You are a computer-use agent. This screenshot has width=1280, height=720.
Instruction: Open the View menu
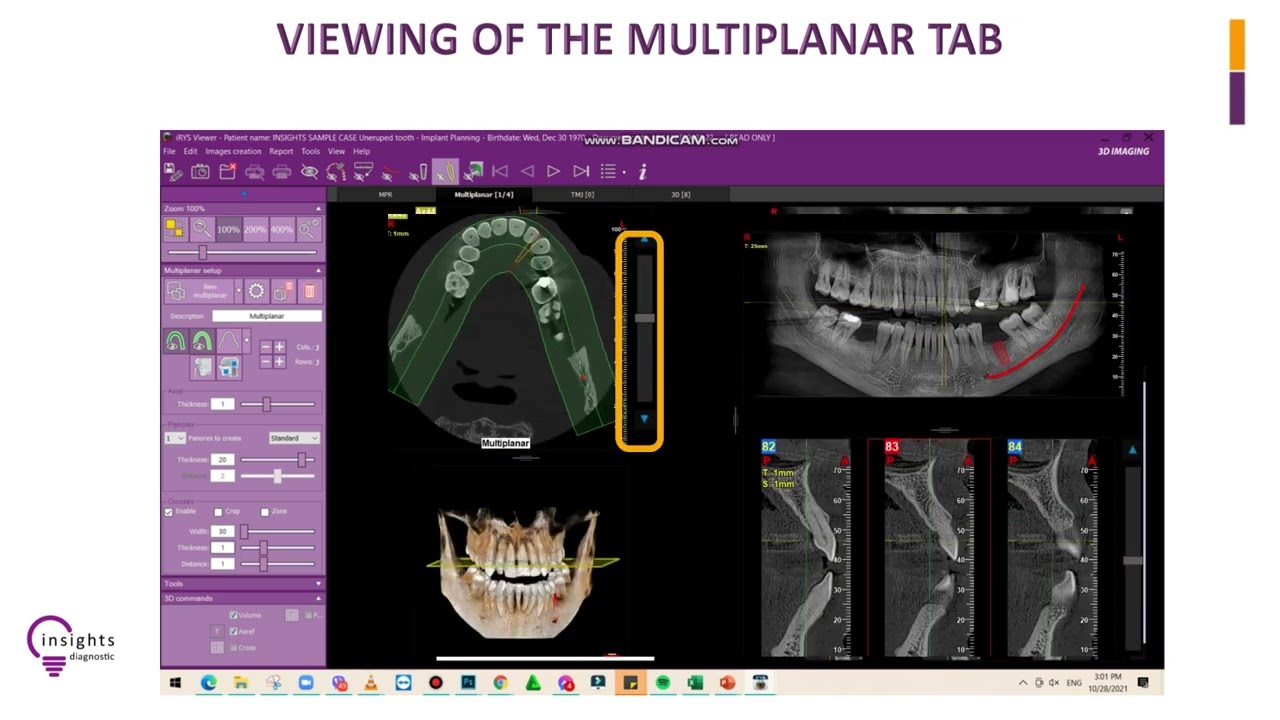tap(337, 151)
